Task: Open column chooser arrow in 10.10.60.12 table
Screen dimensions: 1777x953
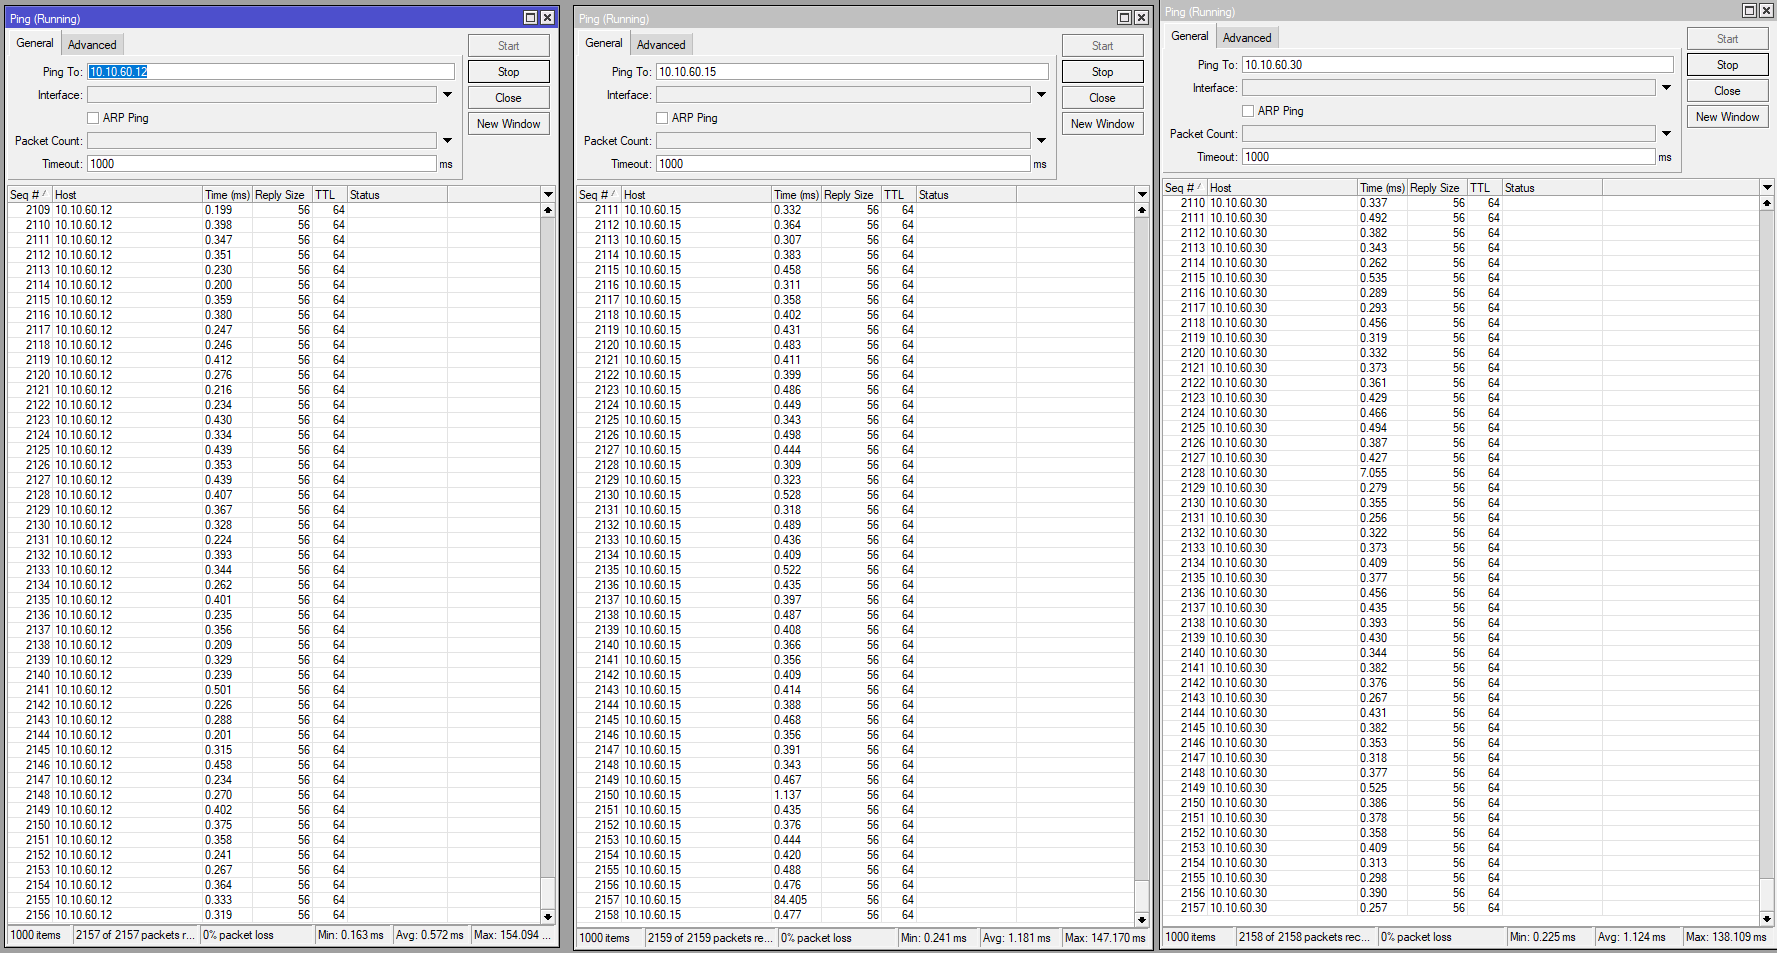Action: pos(548,195)
